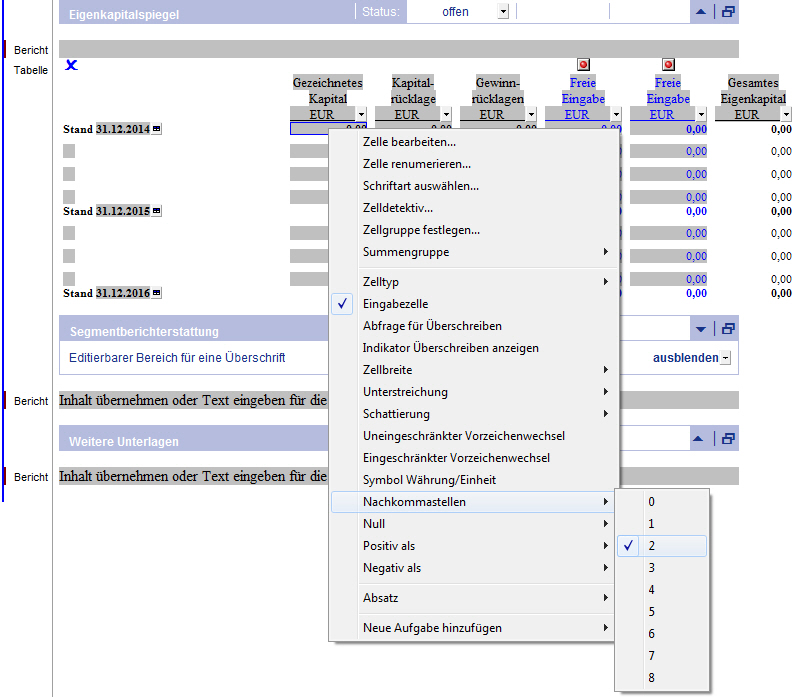Open the EUR dropdown under Gewinnrücklagen
The width and height of the screenshot is (797, 697).
click(531, 114)
